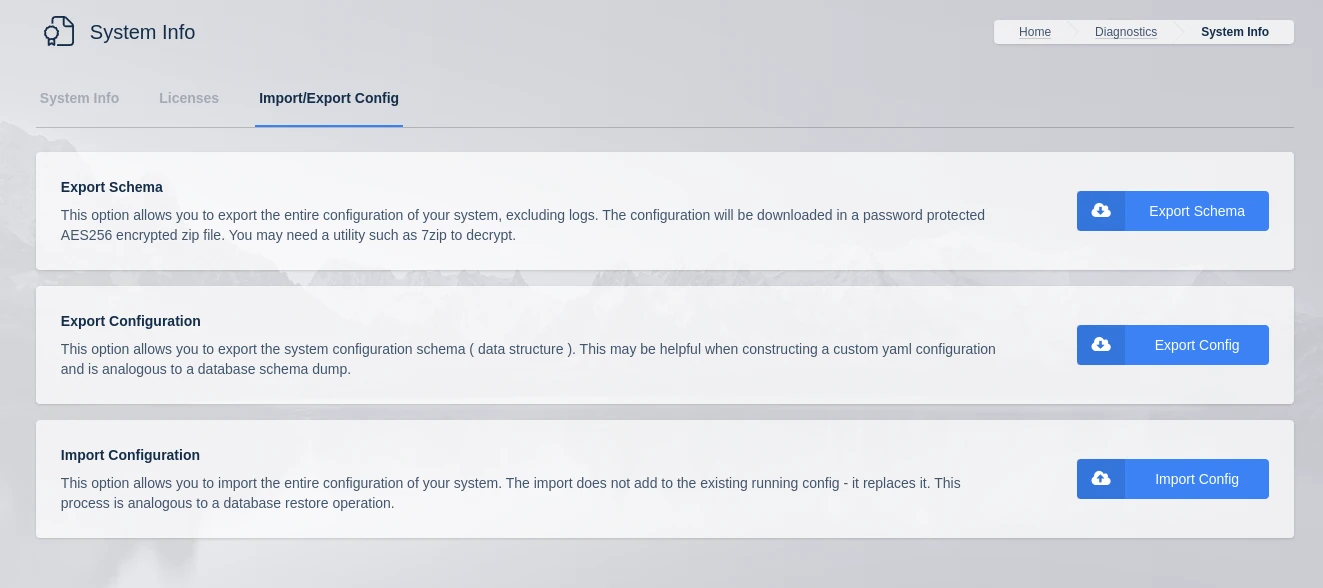Open the Licenses tab
1323x588 pixels.
coord(189,98)
